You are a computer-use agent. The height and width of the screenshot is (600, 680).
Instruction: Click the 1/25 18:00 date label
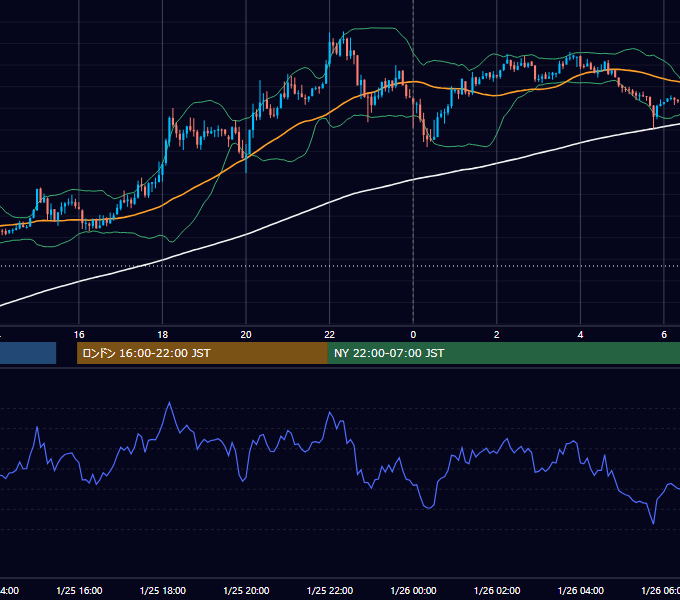coord(163,590)
